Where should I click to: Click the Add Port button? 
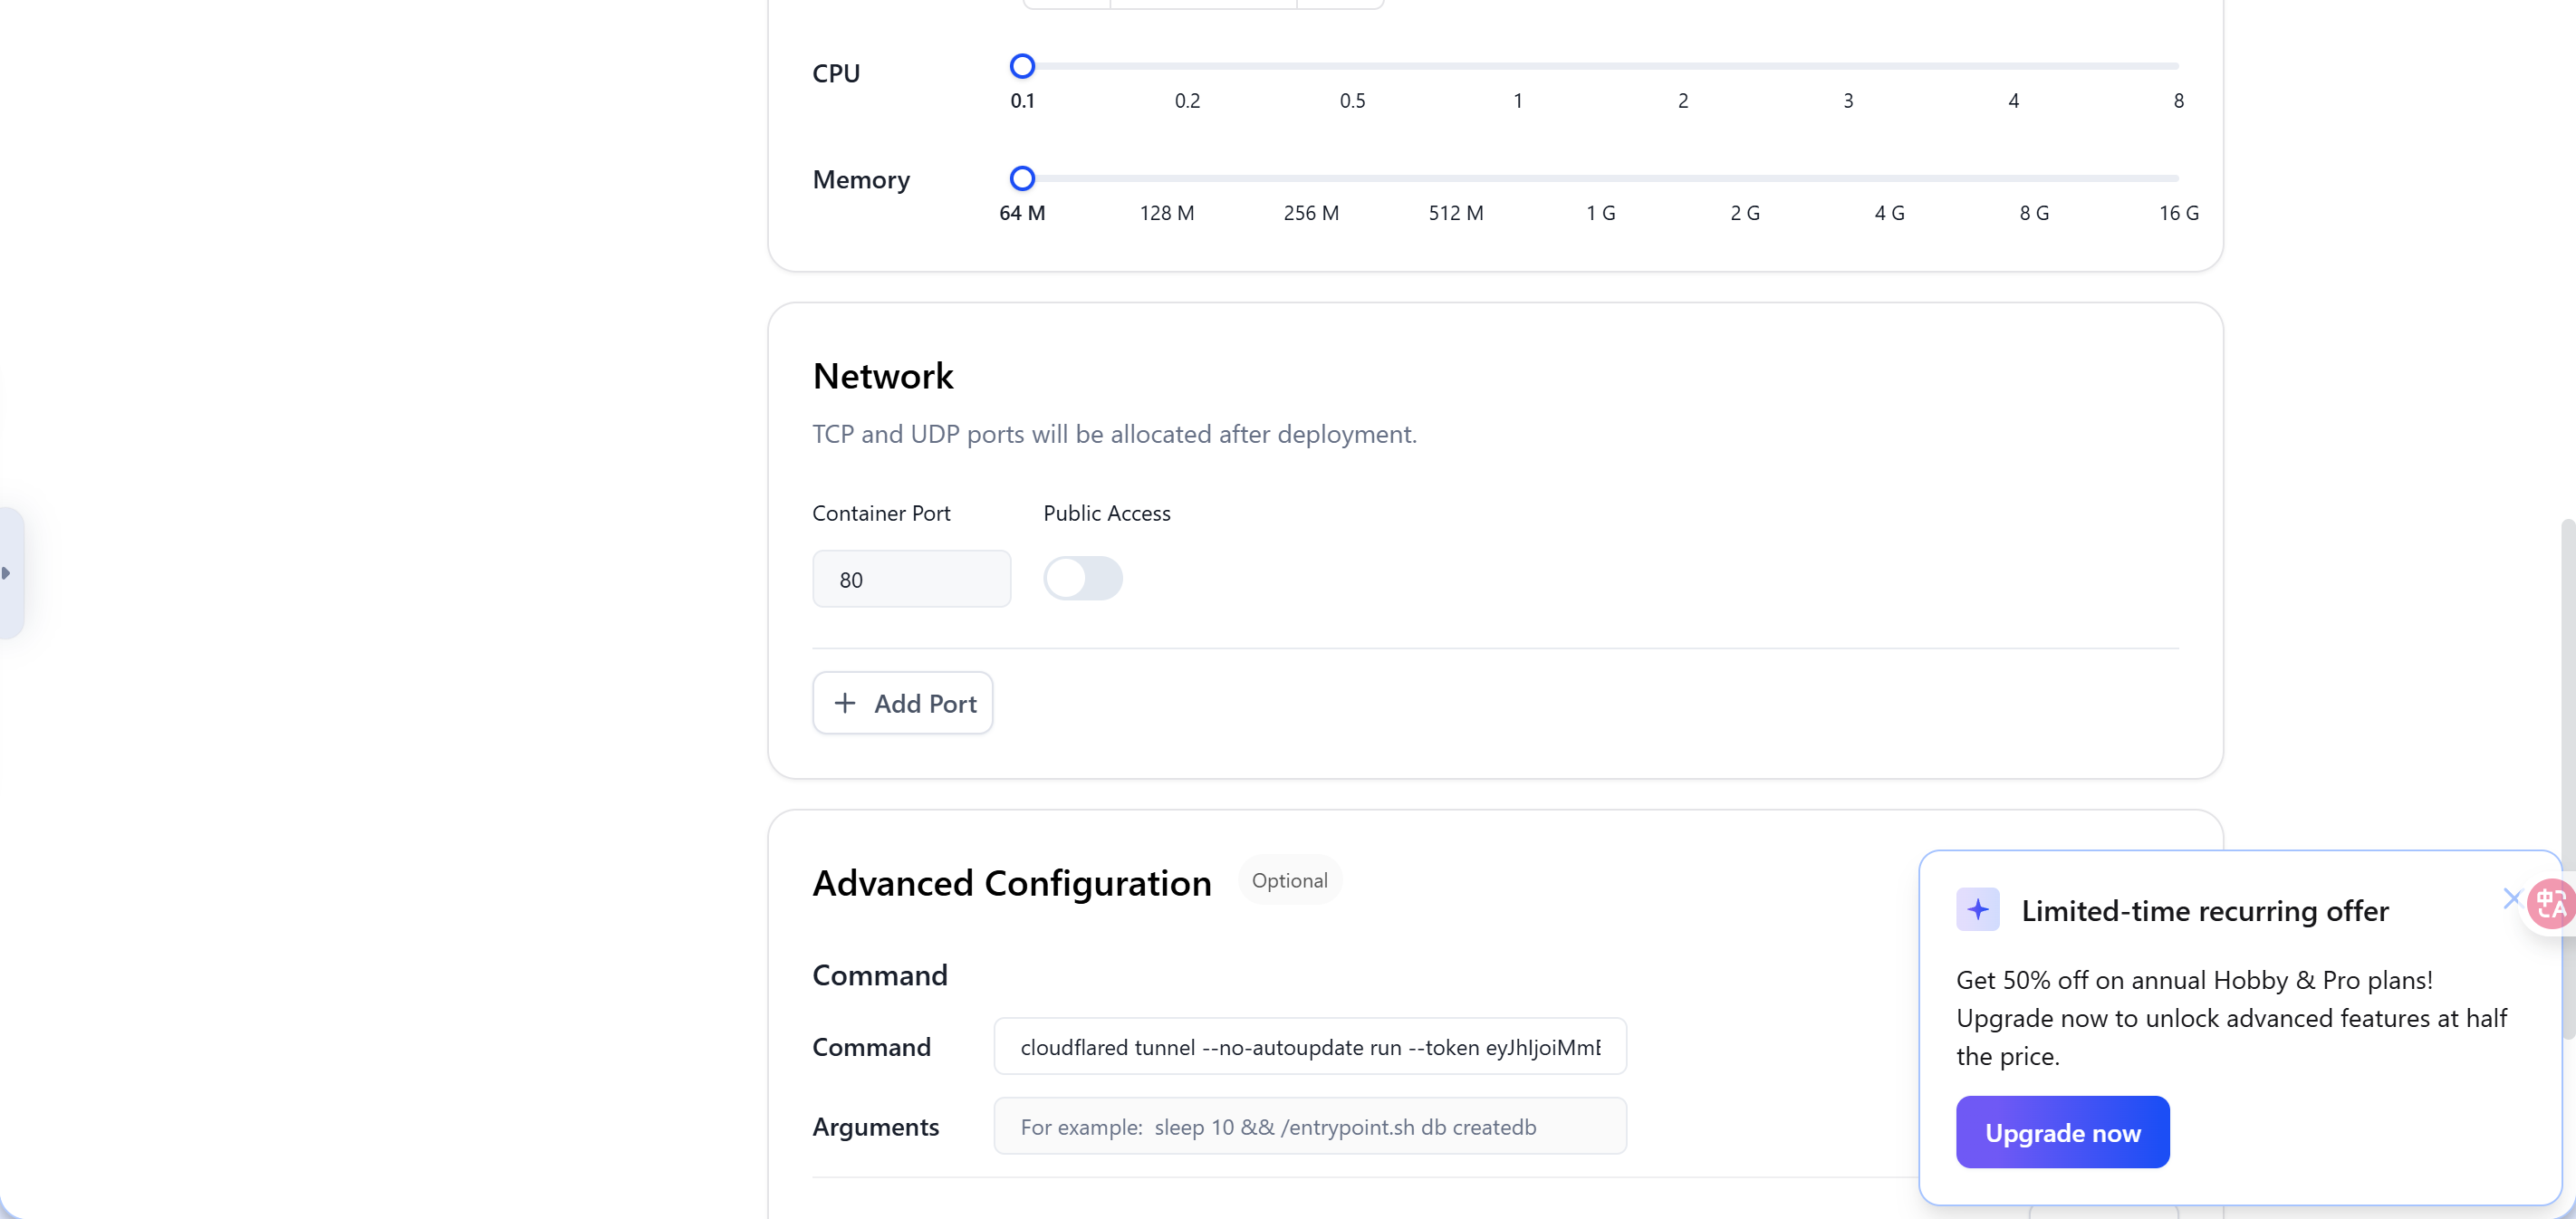[902, 703]
